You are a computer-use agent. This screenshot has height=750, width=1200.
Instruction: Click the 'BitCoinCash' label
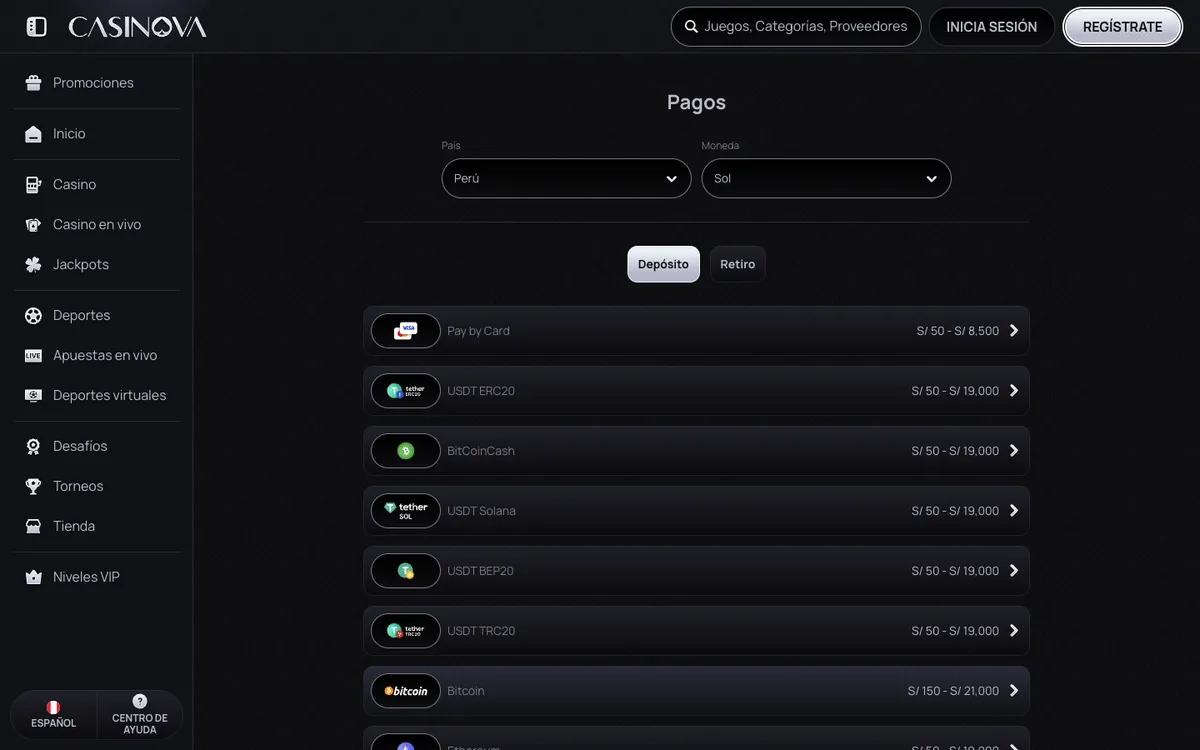481,451
